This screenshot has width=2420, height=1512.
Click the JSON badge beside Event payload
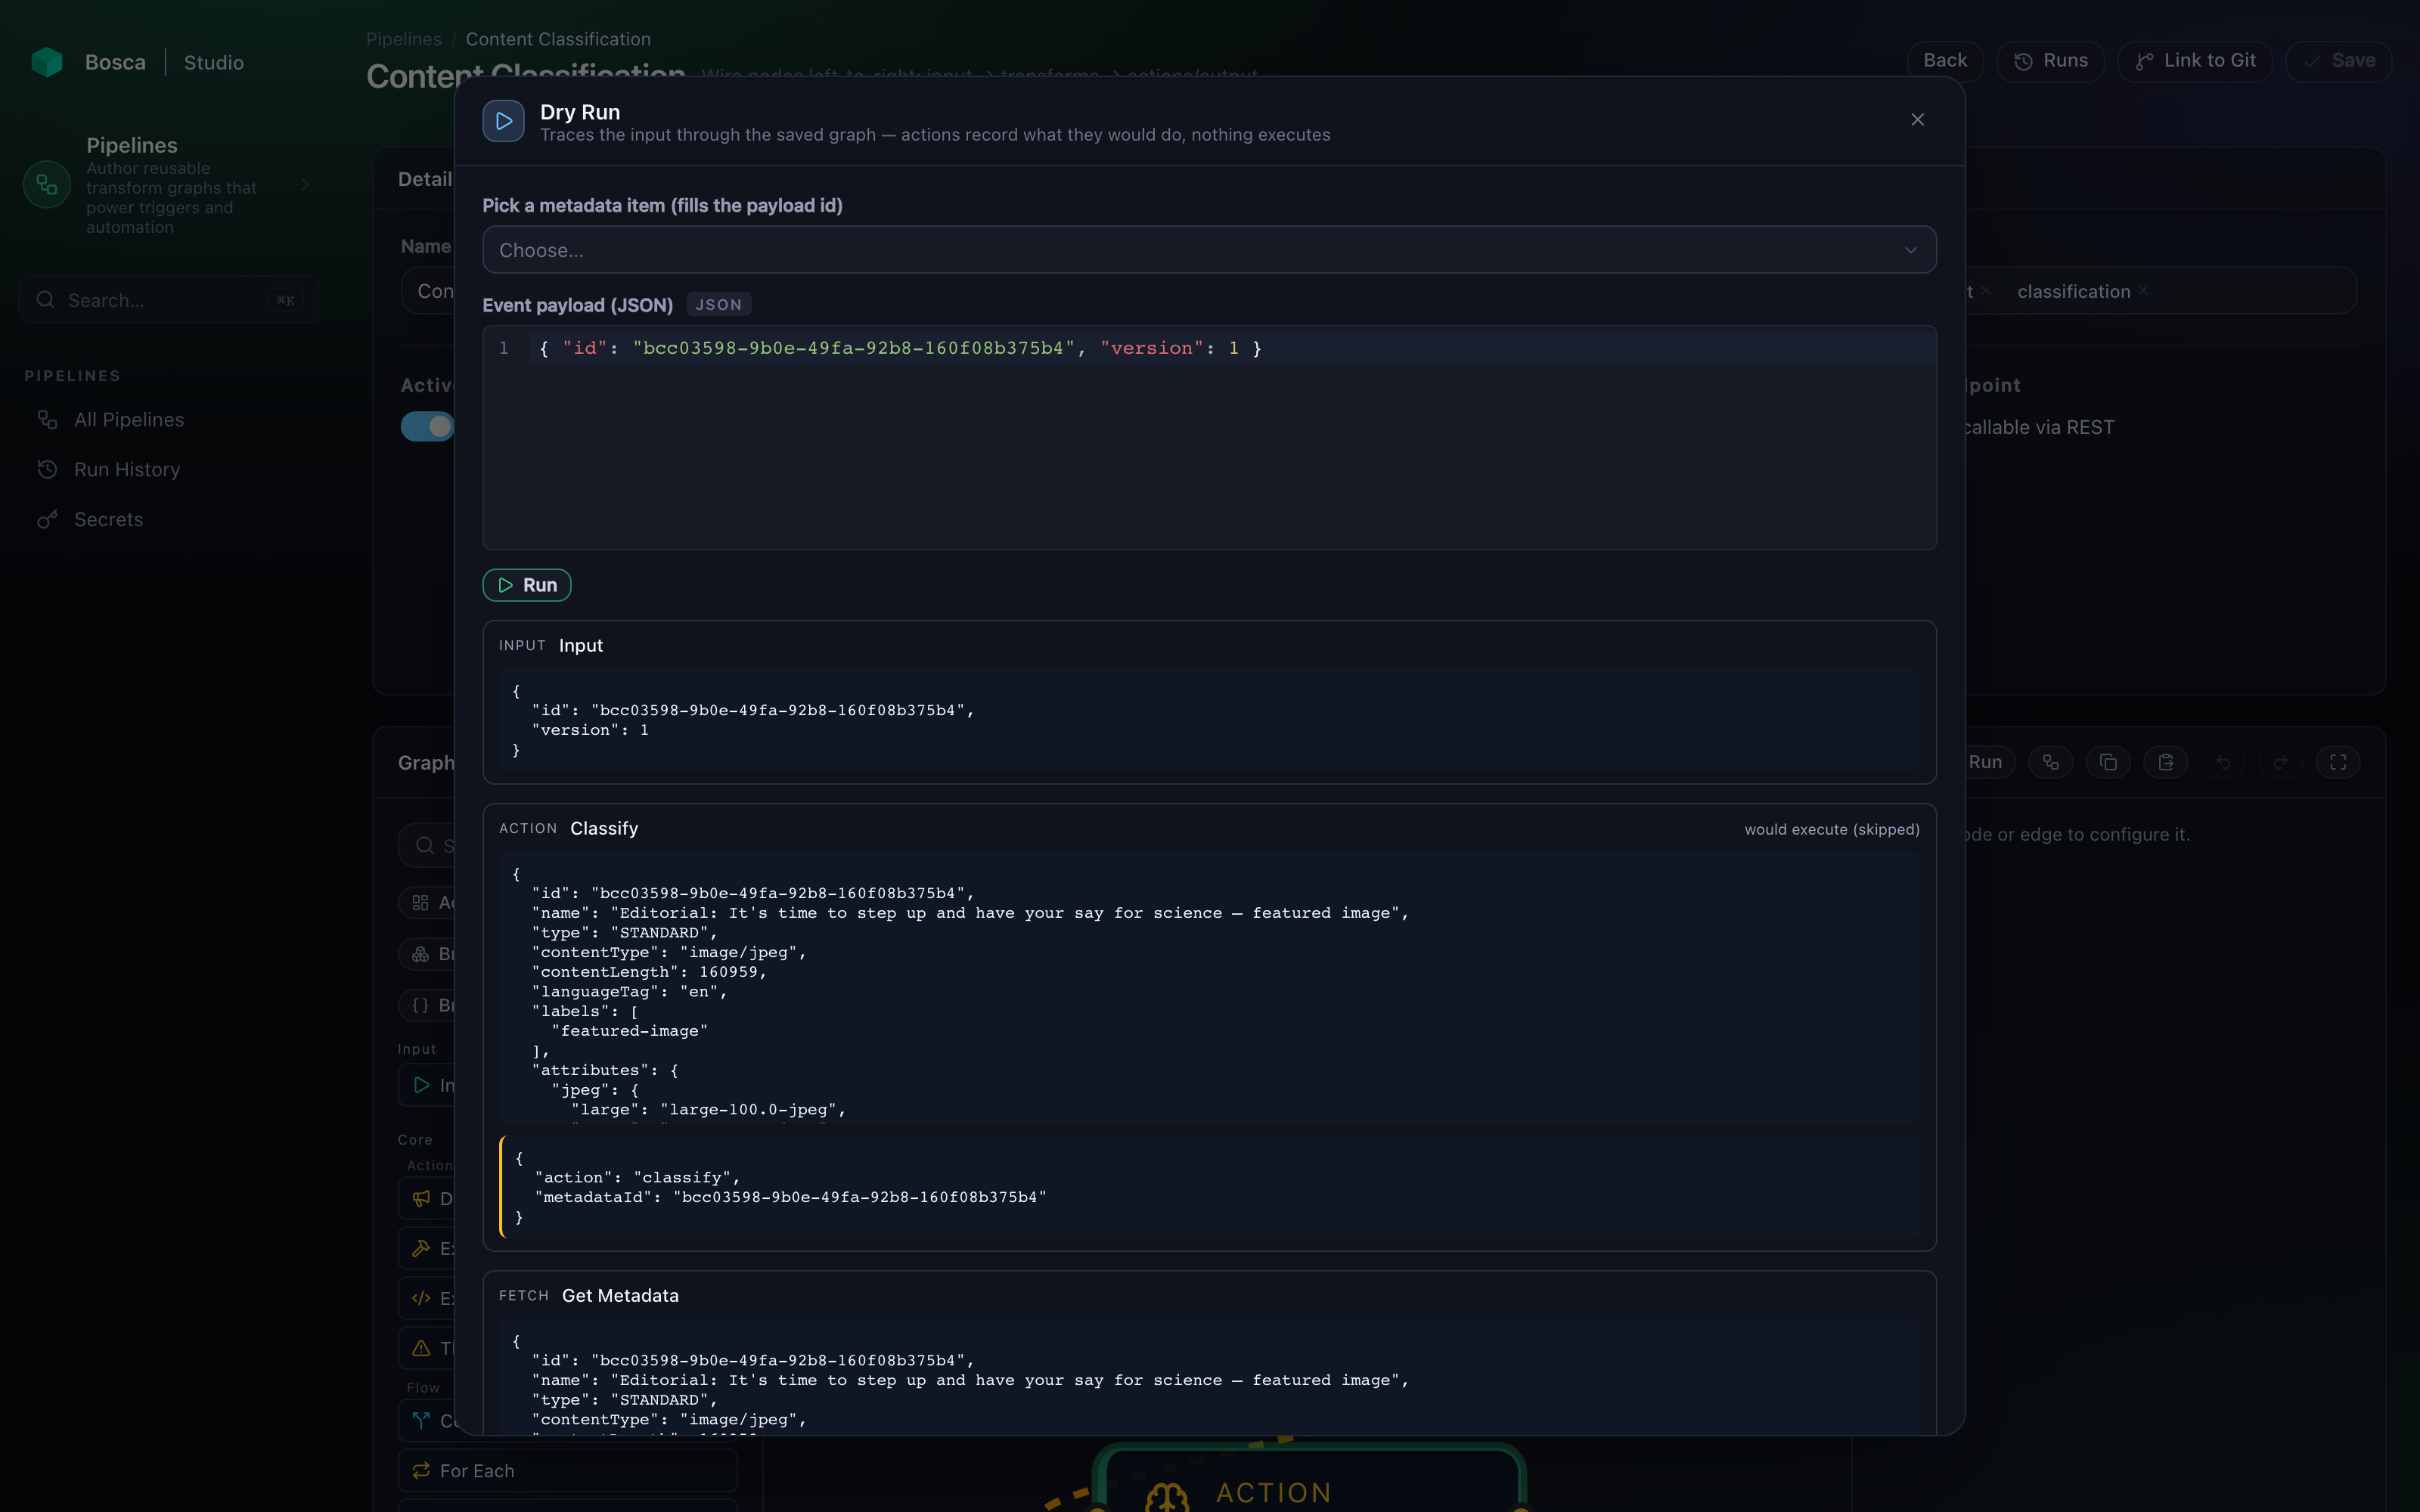coord(718,305)
